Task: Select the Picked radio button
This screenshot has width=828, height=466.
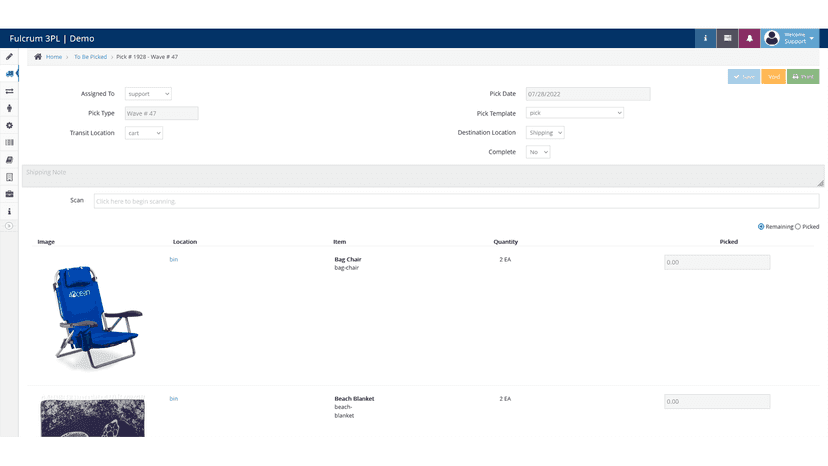Action: tap(798, 227)
